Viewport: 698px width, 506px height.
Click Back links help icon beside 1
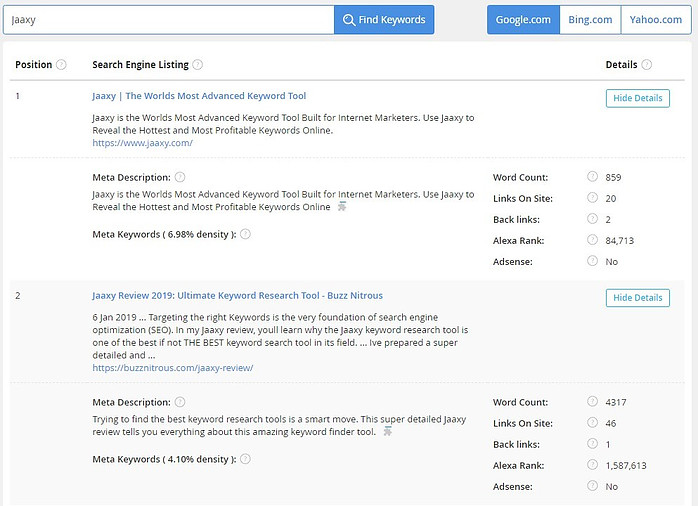click(592, 443)
